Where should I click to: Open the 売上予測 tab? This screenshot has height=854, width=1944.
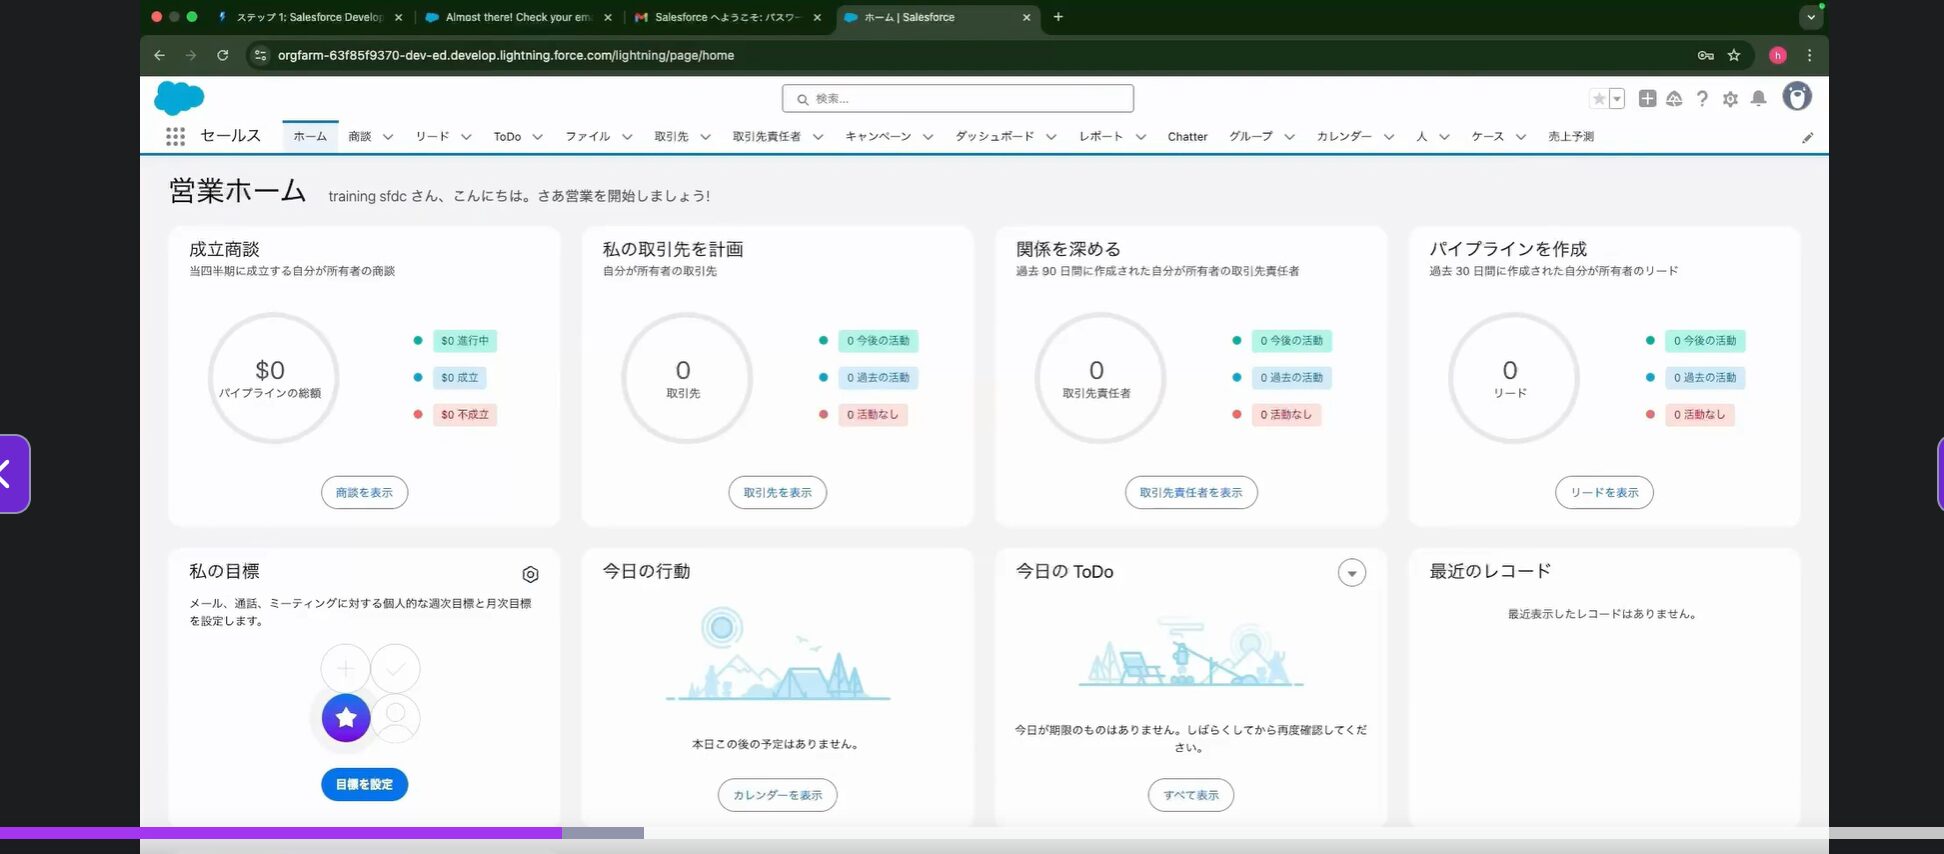[x=1571, y=136]
